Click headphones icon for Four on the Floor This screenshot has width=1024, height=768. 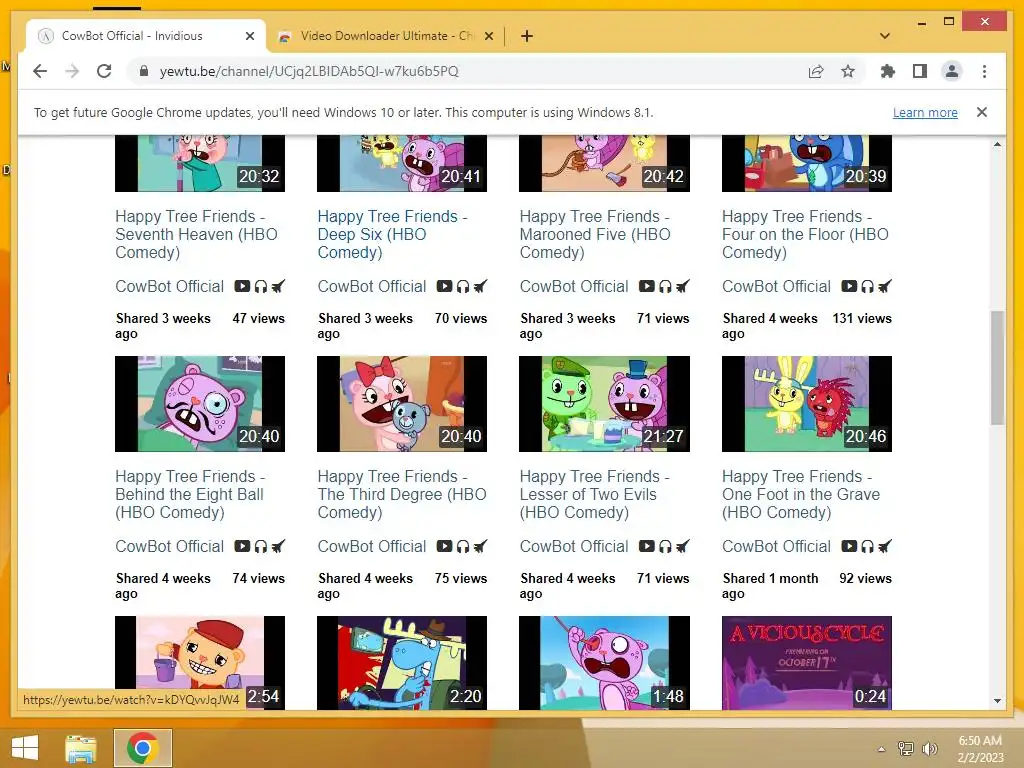coord(867,286)
